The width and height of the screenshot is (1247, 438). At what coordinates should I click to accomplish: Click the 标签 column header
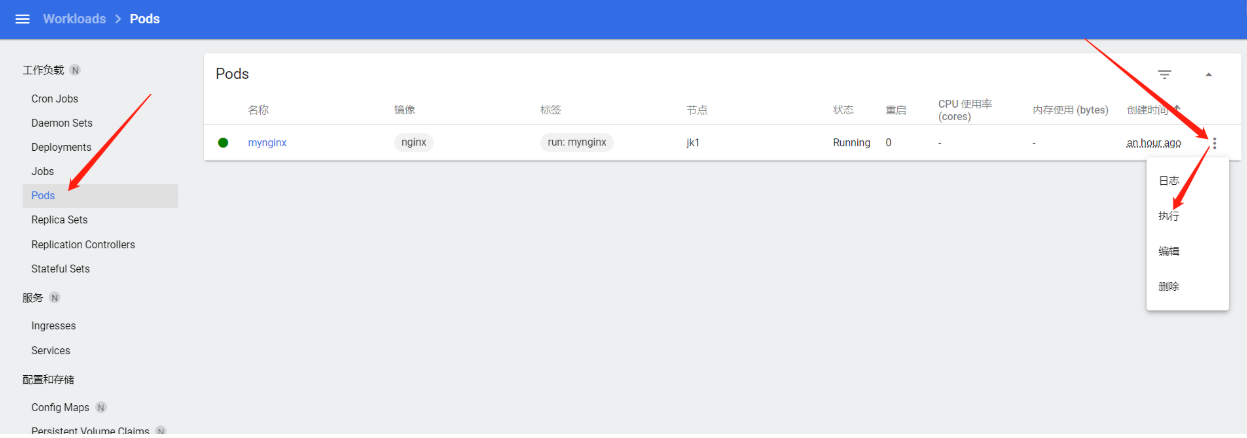[x=550, y=109]
